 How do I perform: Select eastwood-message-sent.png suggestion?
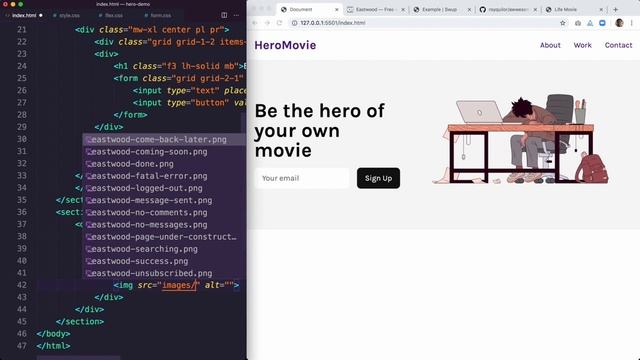click(164, 200)
